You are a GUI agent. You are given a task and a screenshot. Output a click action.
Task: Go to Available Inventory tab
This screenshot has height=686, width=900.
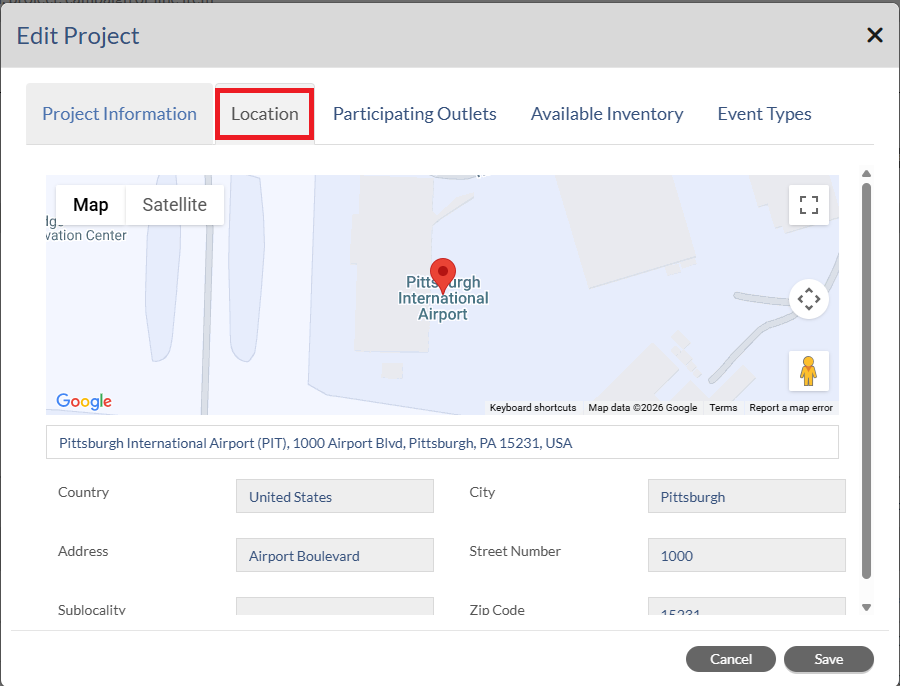tap(607, 114)
